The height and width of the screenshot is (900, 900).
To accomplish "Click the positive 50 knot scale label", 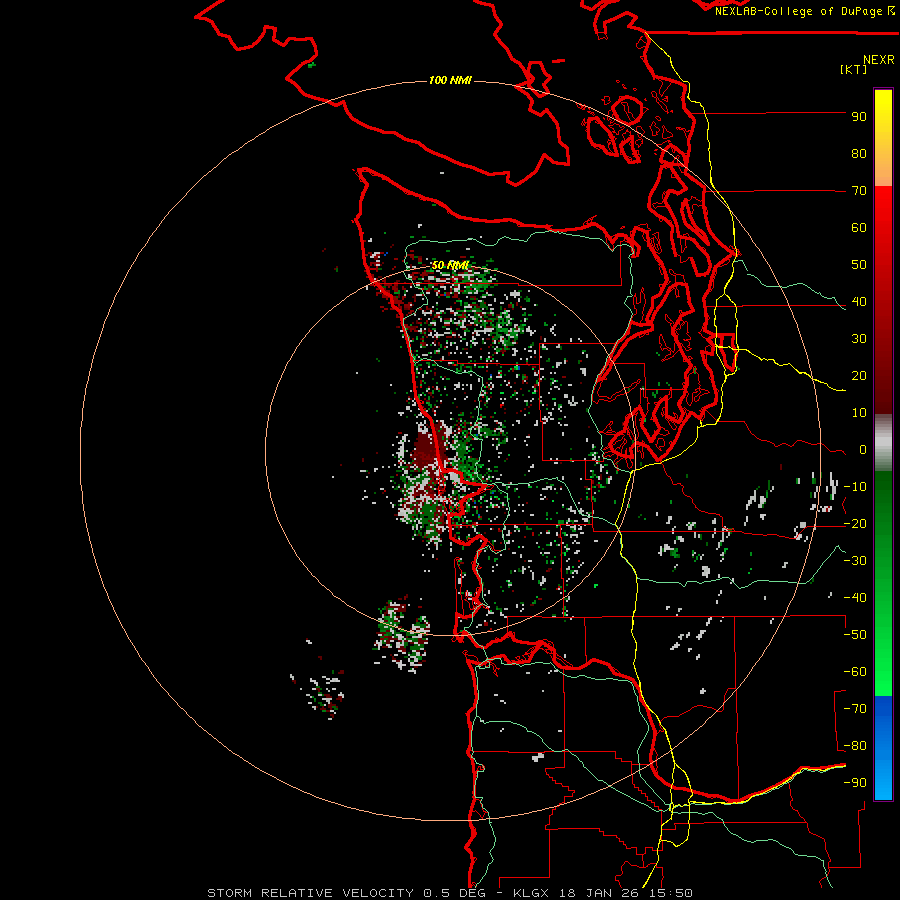I will click(859, 265).
